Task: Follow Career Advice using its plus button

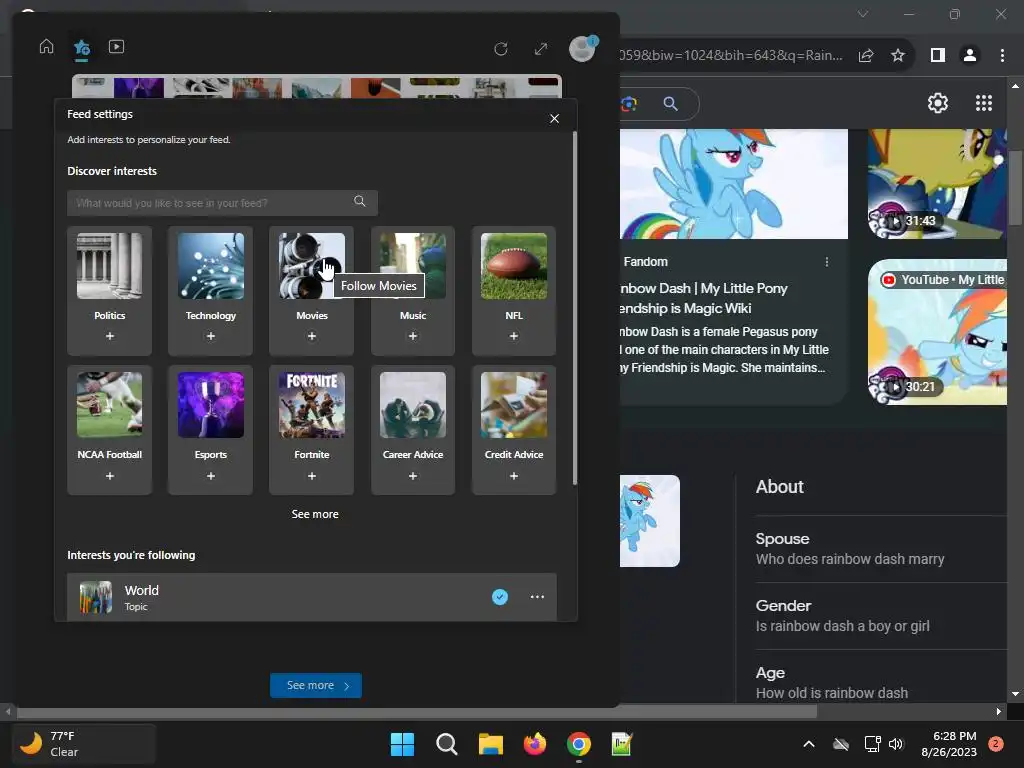Action: click(413, 476)
